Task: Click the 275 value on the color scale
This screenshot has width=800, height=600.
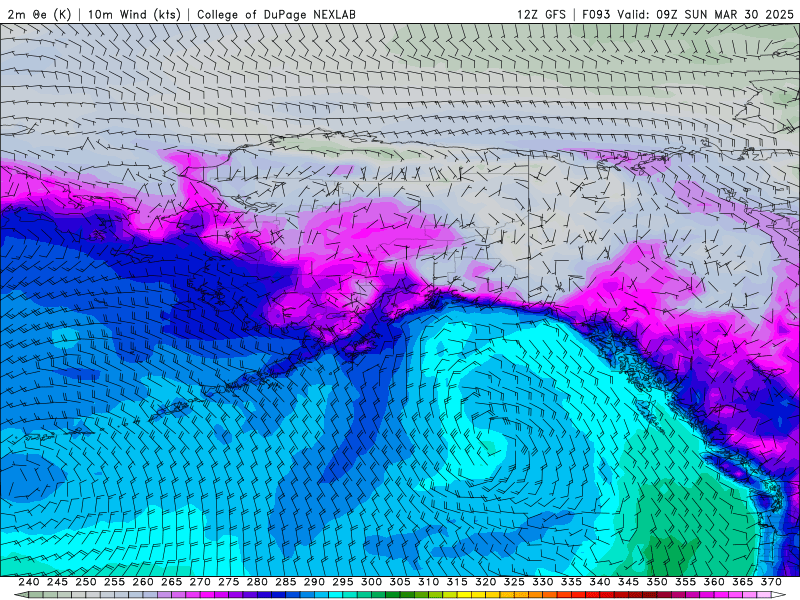Action: tap(229, 582)
